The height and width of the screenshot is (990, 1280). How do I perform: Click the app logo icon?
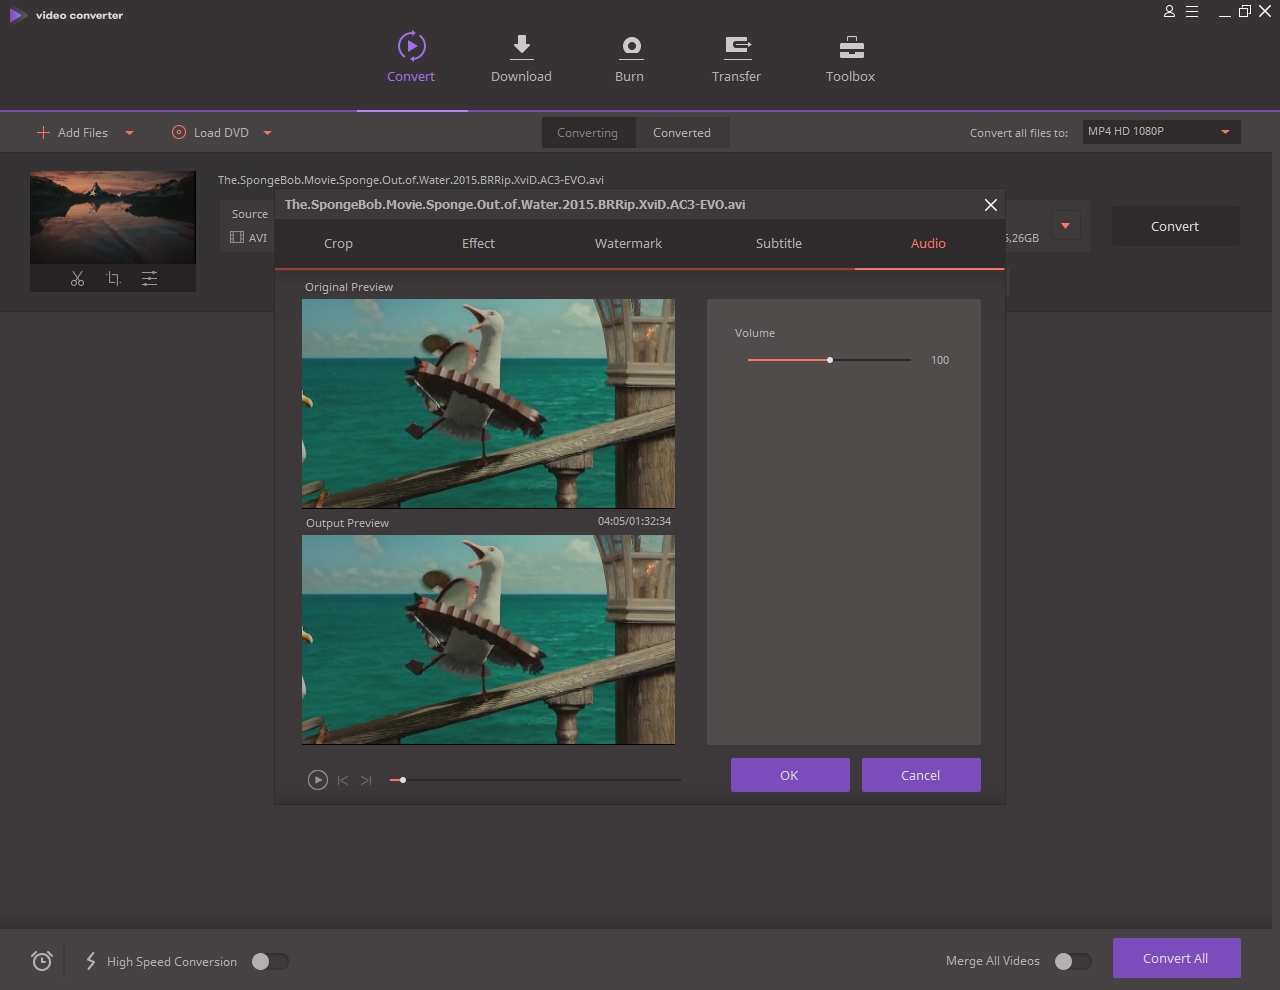(x=18, y=15)
